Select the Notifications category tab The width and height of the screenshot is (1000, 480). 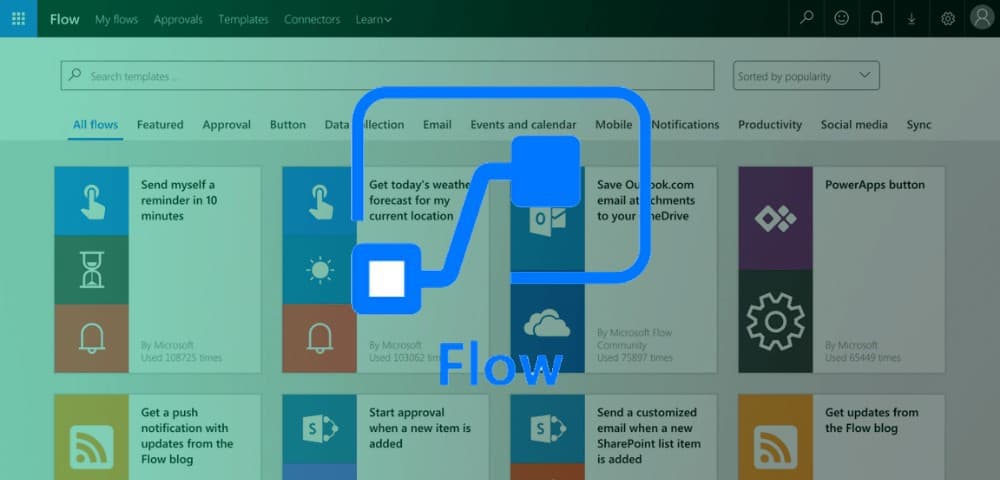(686, 124)
